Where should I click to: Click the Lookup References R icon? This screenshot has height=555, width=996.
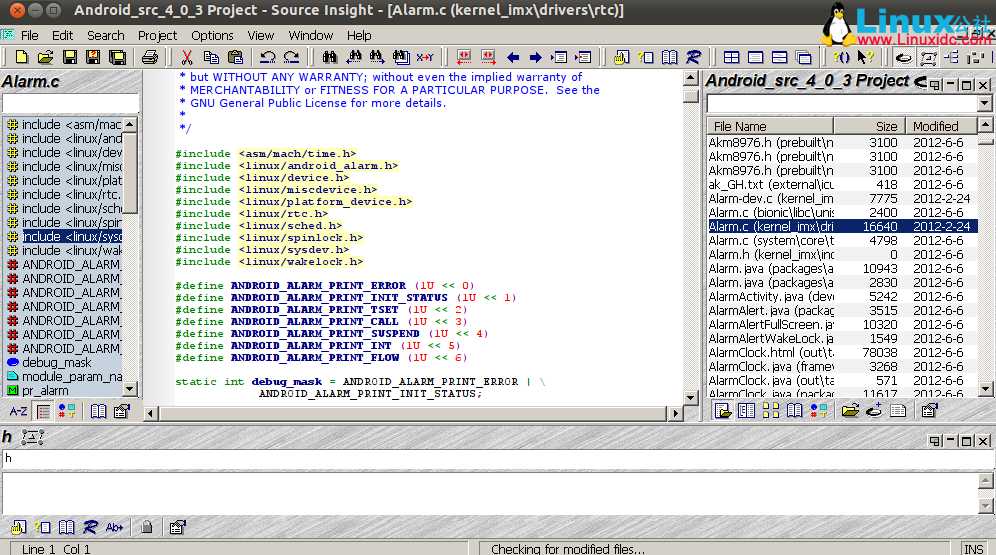coord(694,57)
